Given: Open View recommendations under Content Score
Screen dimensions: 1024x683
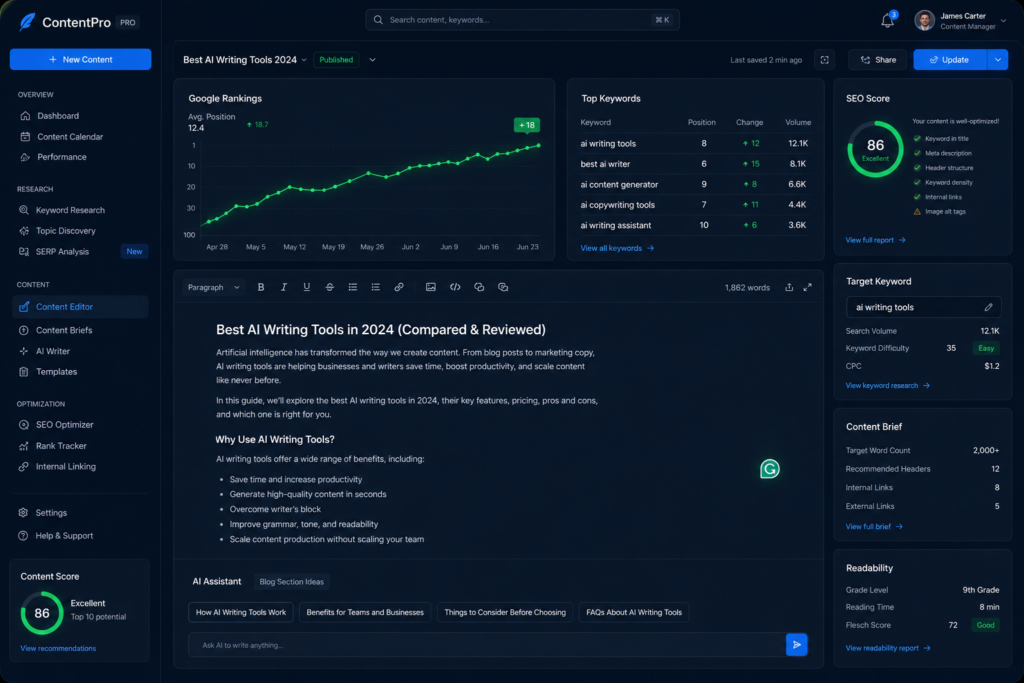Looking at the screenshot, I should click(58, 648).
